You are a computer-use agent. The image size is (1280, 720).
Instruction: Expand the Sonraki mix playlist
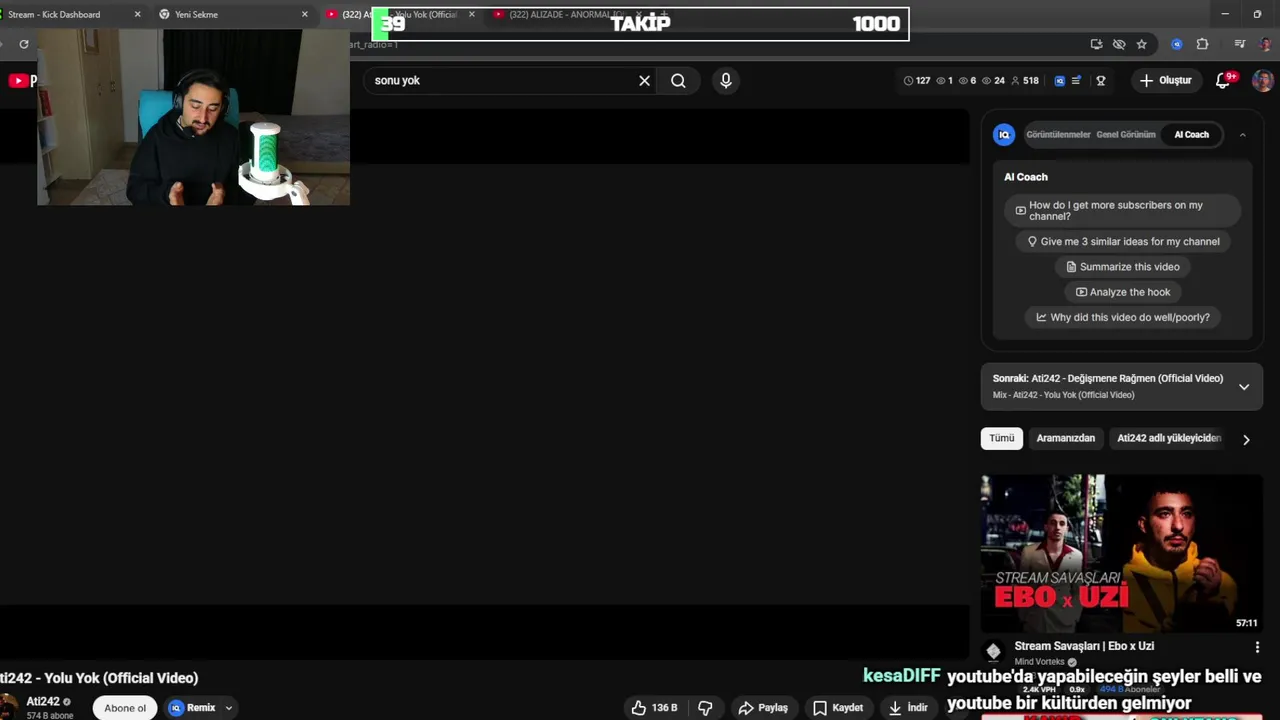(1244, 387)
